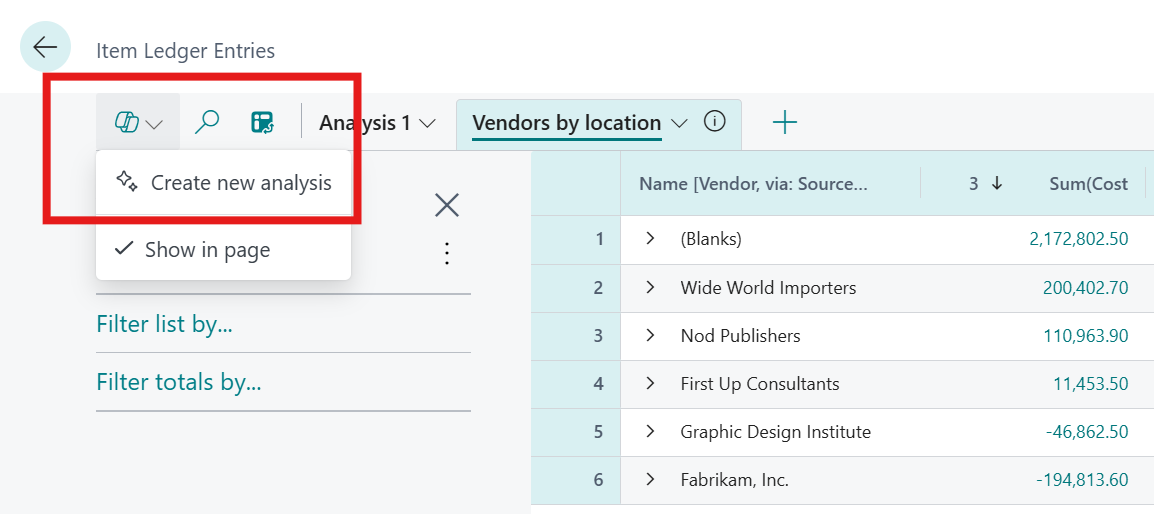Expand the Analysis 1 tab chevron
This screenshot has height=514, width=1154.
point(427,124)
